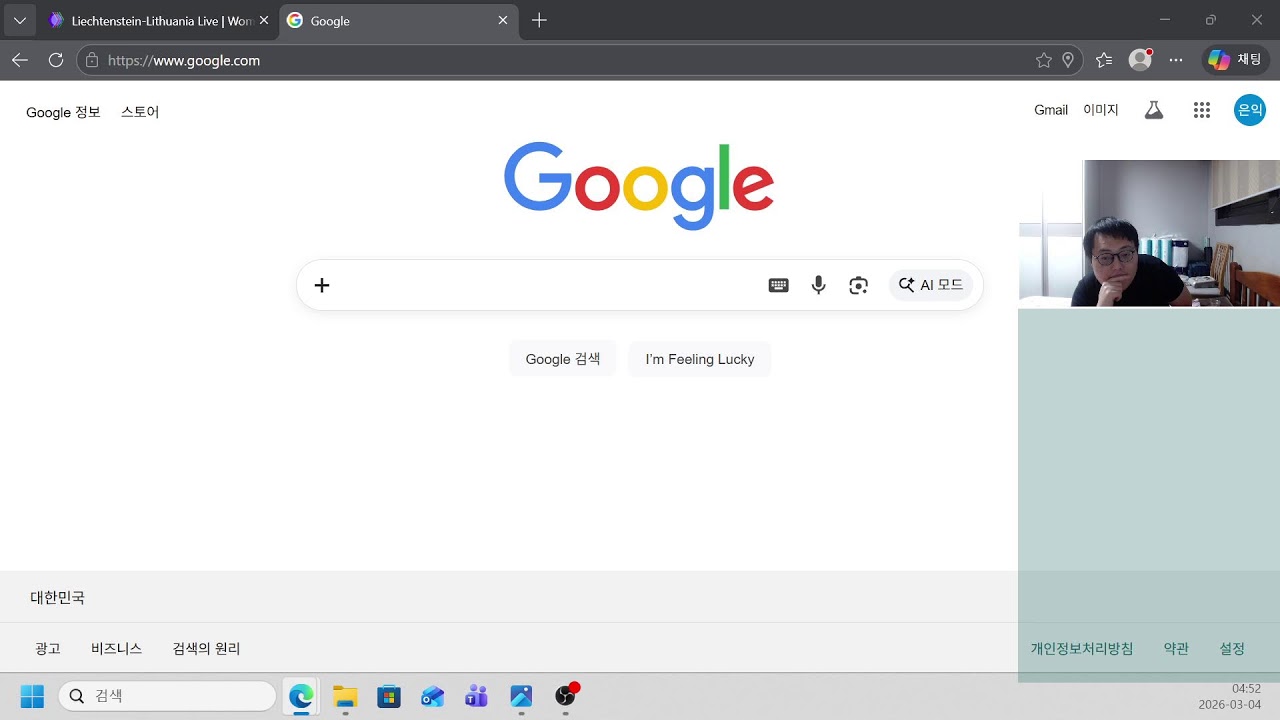The image size is (1280, 720).
Task: Add this page to favorites with star
Action: coord(1044,60)
